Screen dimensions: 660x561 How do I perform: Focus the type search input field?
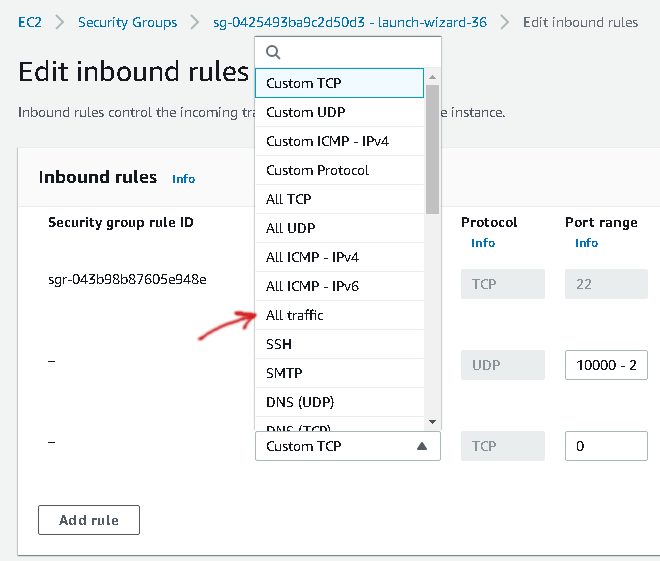348,52
